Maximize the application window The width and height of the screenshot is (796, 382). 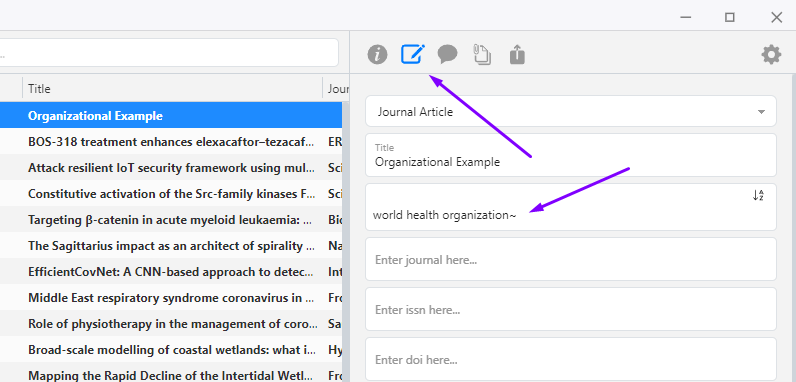pyautogui.click(x=729, y=17)
